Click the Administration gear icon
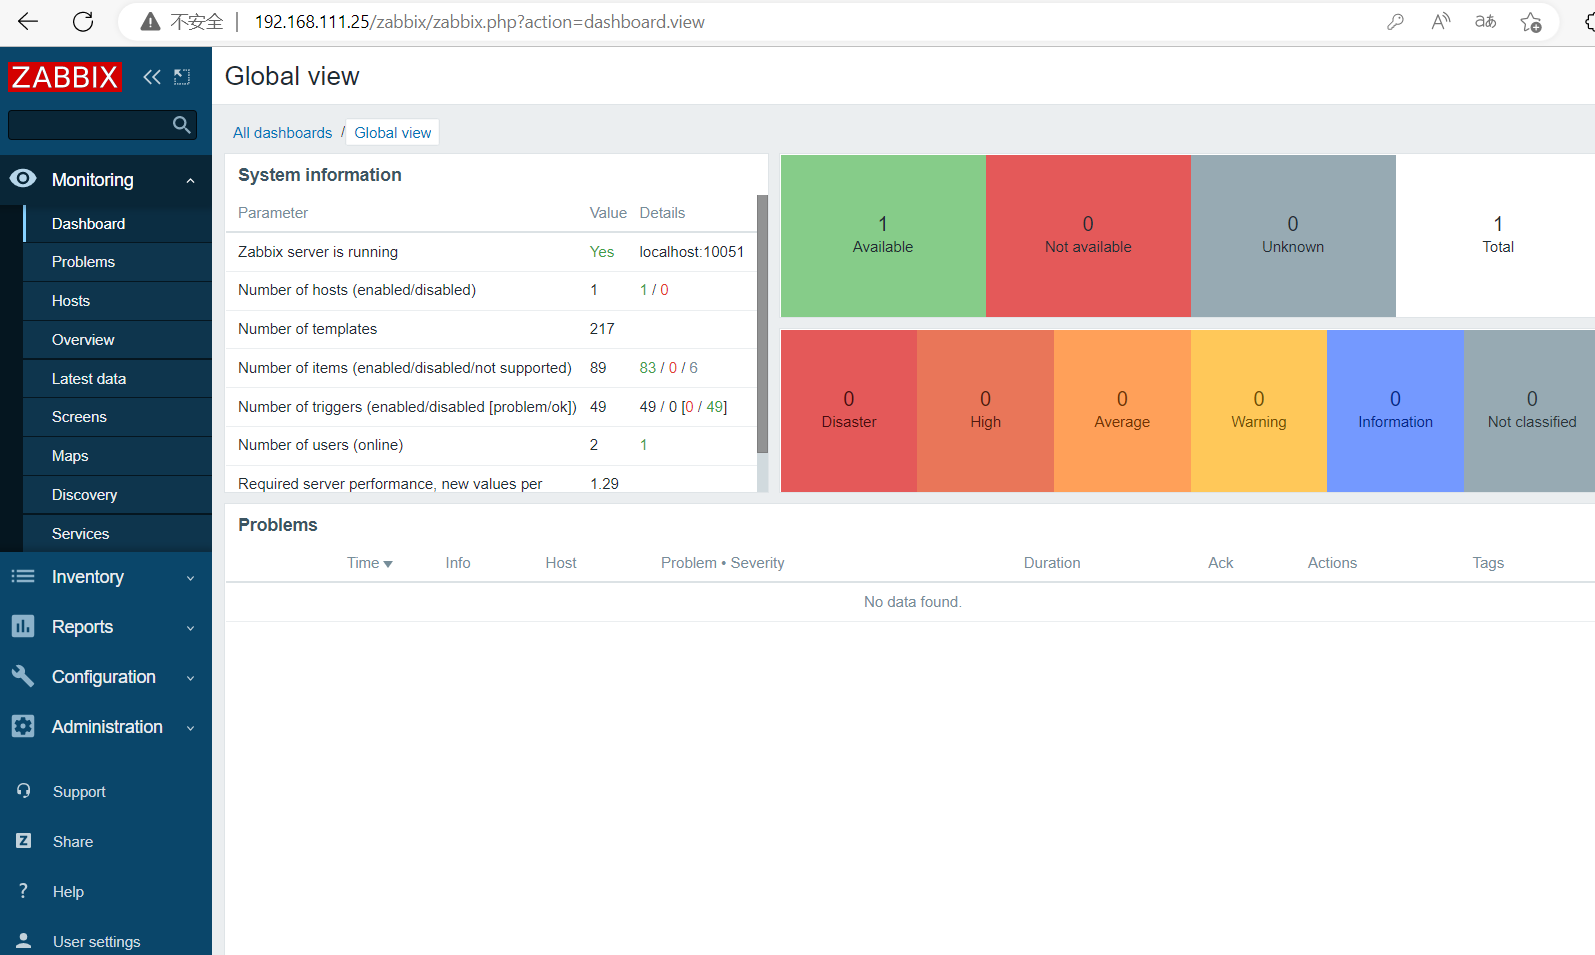This screenshot has height=955, width=1595. tap(23, 726)
